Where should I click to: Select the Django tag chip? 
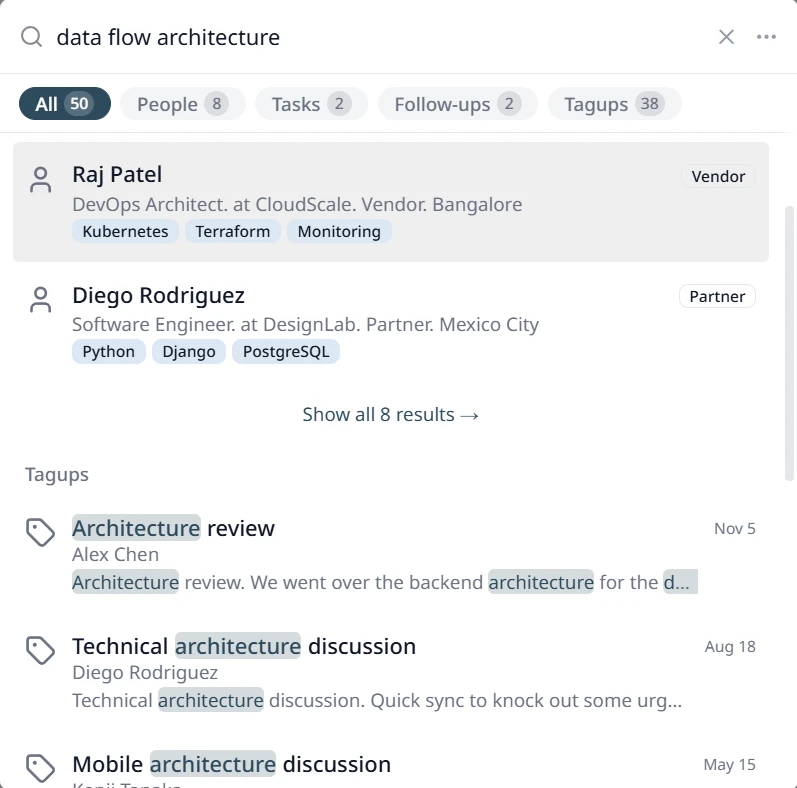(189, 351)
